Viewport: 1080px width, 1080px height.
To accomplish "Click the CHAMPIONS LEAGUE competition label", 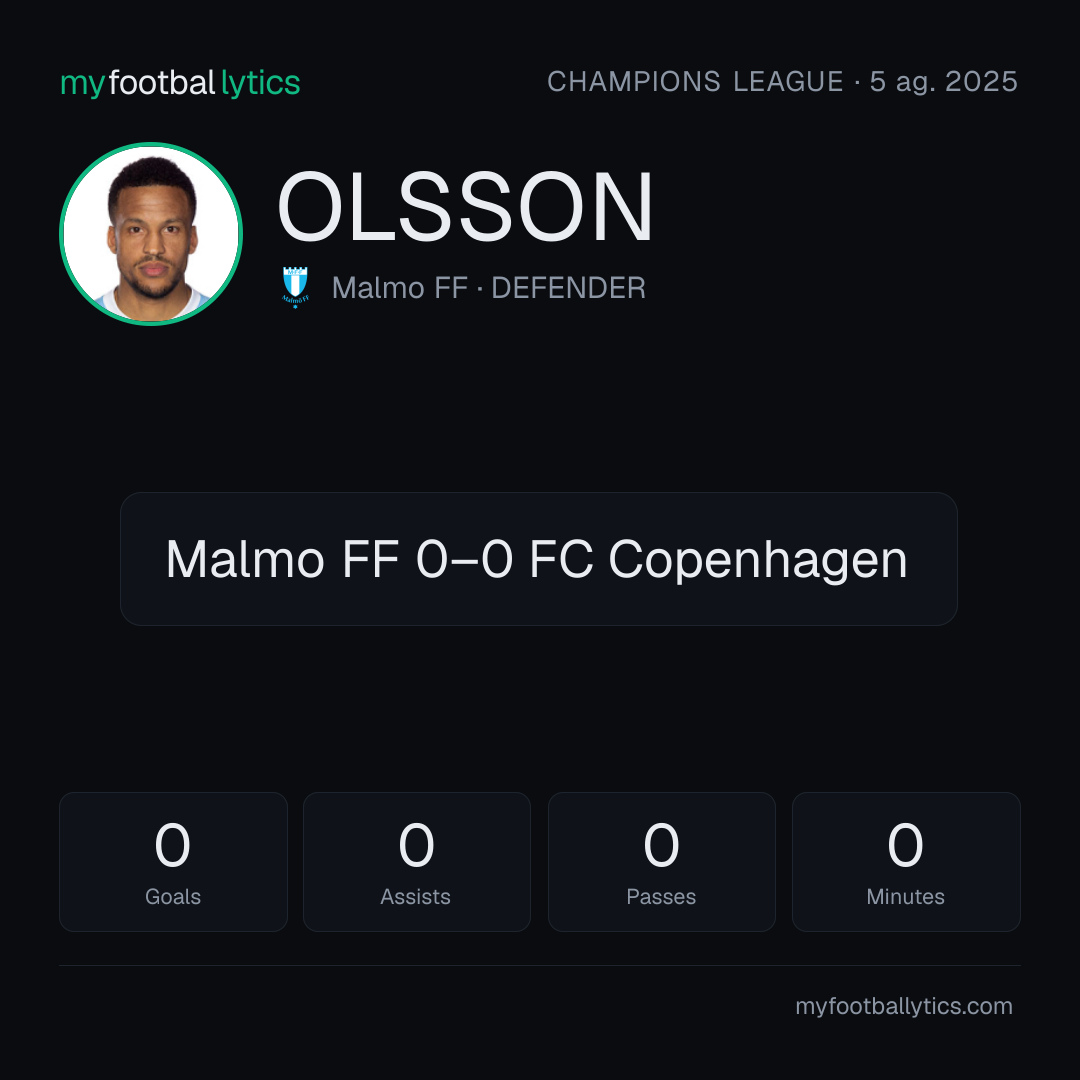I will (695, 81).
